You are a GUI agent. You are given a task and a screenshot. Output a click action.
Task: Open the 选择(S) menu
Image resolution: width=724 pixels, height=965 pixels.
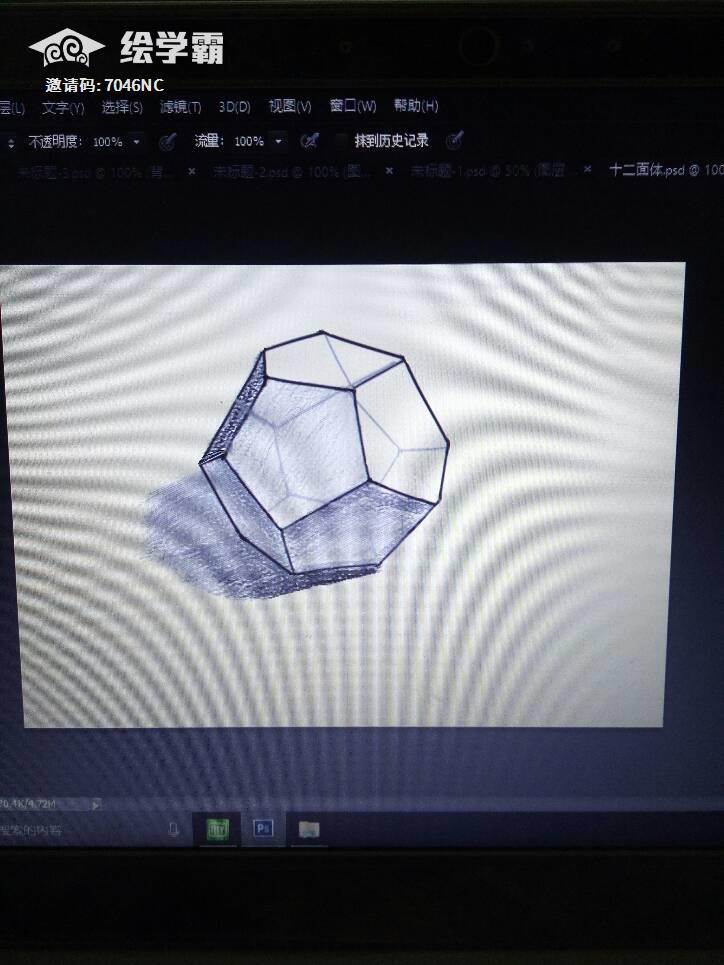[x=122, y=108]
